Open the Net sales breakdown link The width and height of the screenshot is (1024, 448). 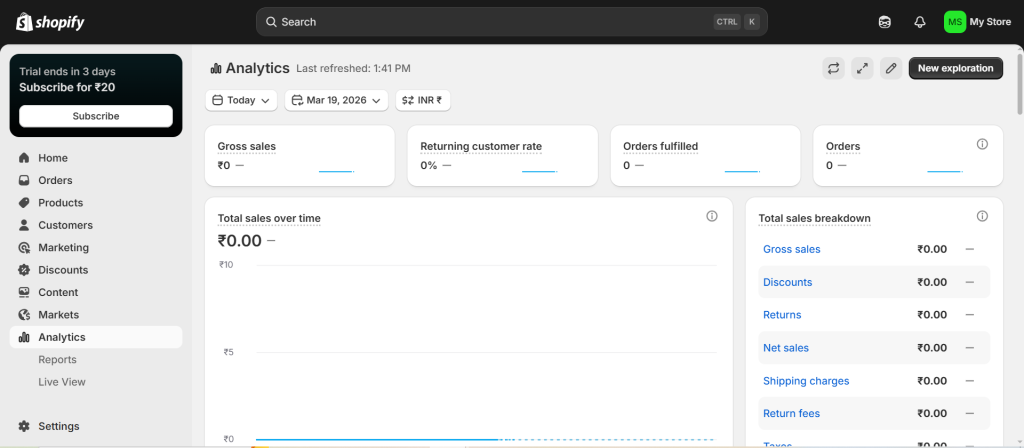pos(785,348)
